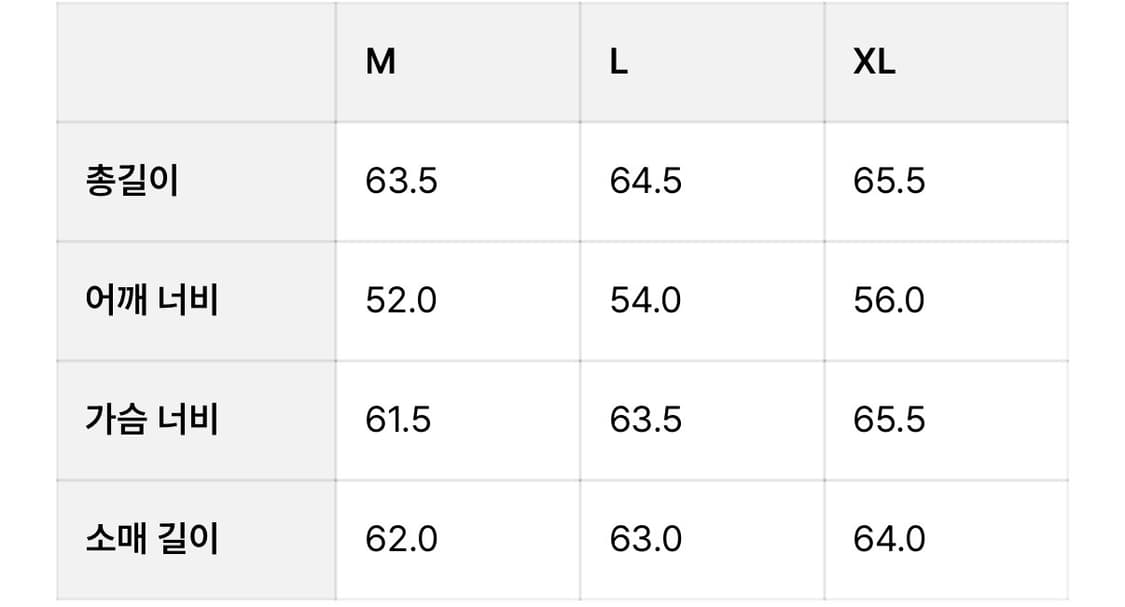Click the M 어깨 너비 value 52.0

coord(401,300)
